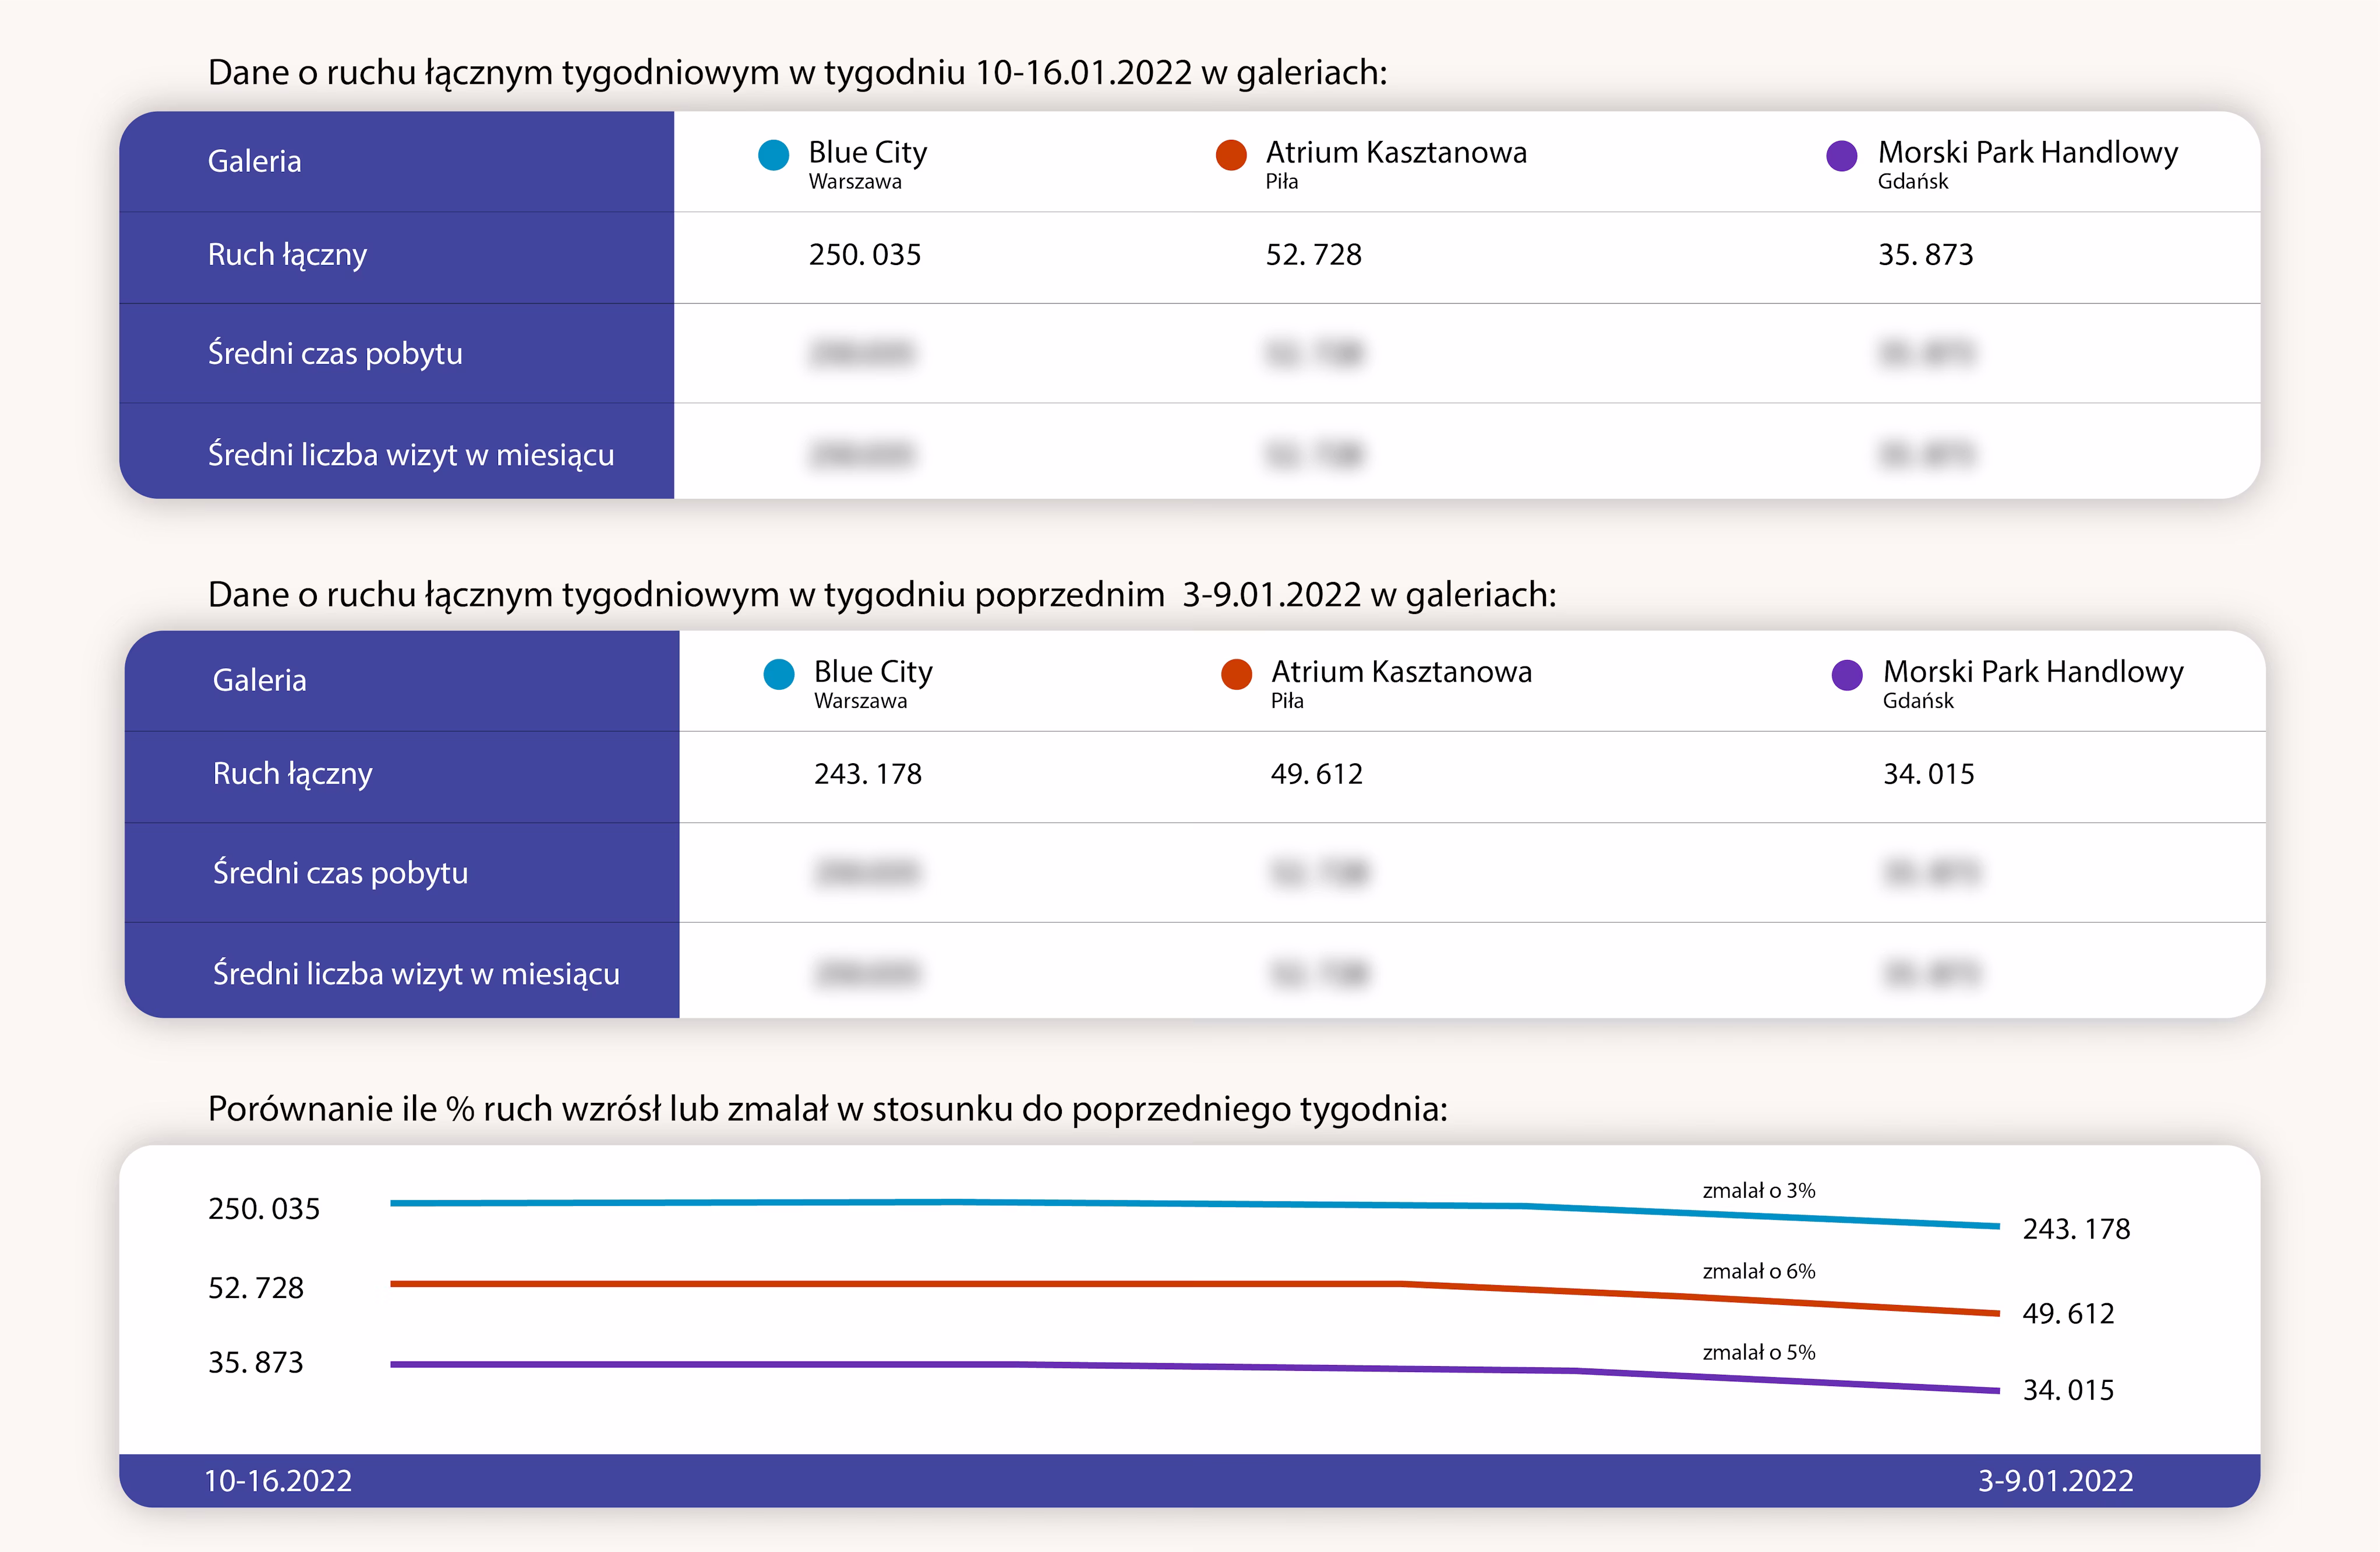
Task: Click the 10-16.2022 date label on chart axis
Action: (278, 1480)
